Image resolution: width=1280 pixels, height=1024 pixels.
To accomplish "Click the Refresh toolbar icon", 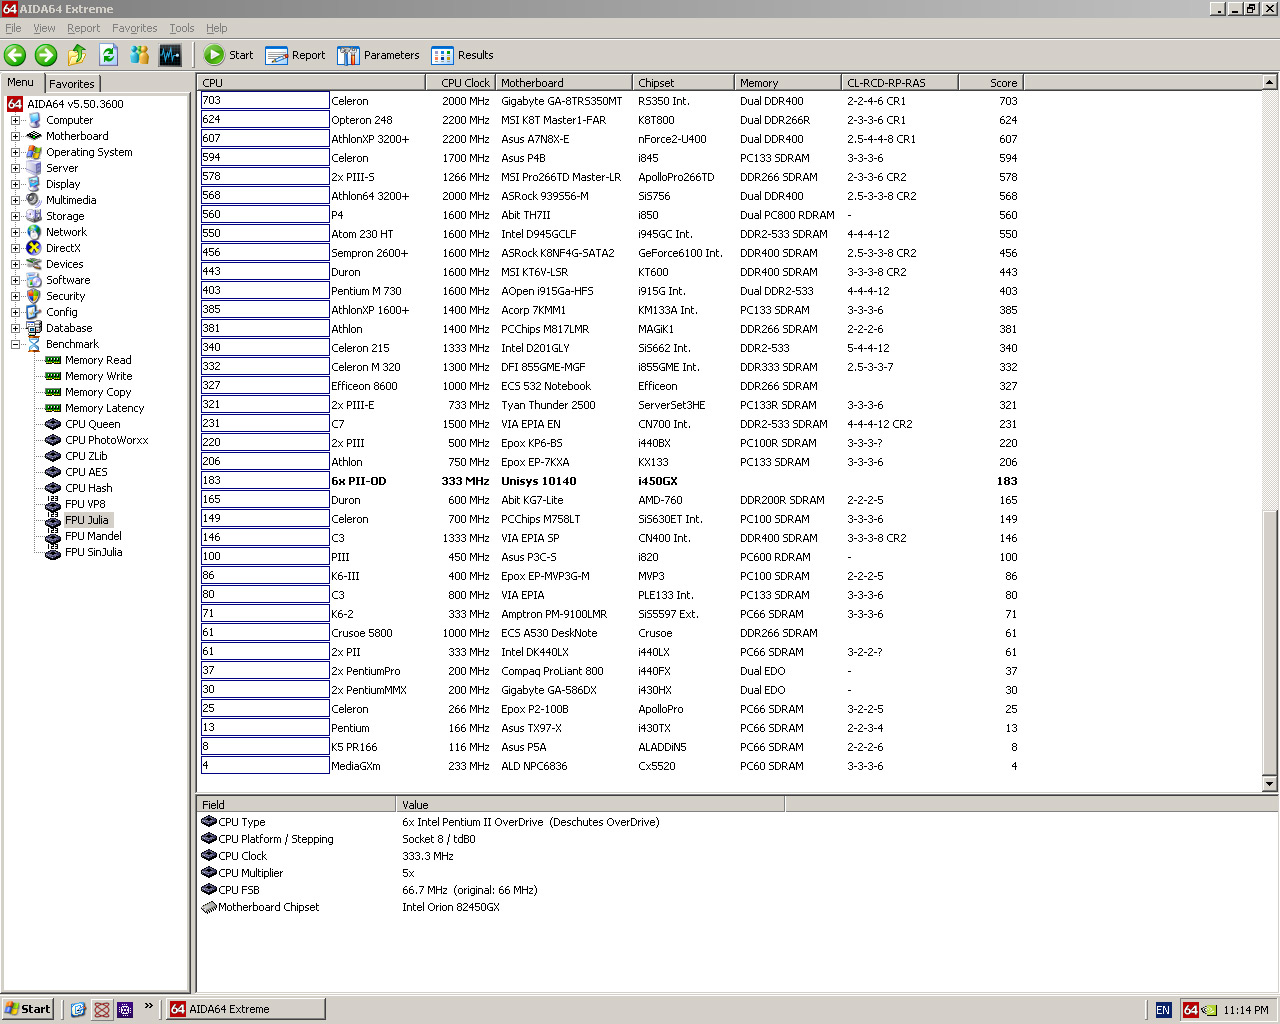I will tap(108, 55).
